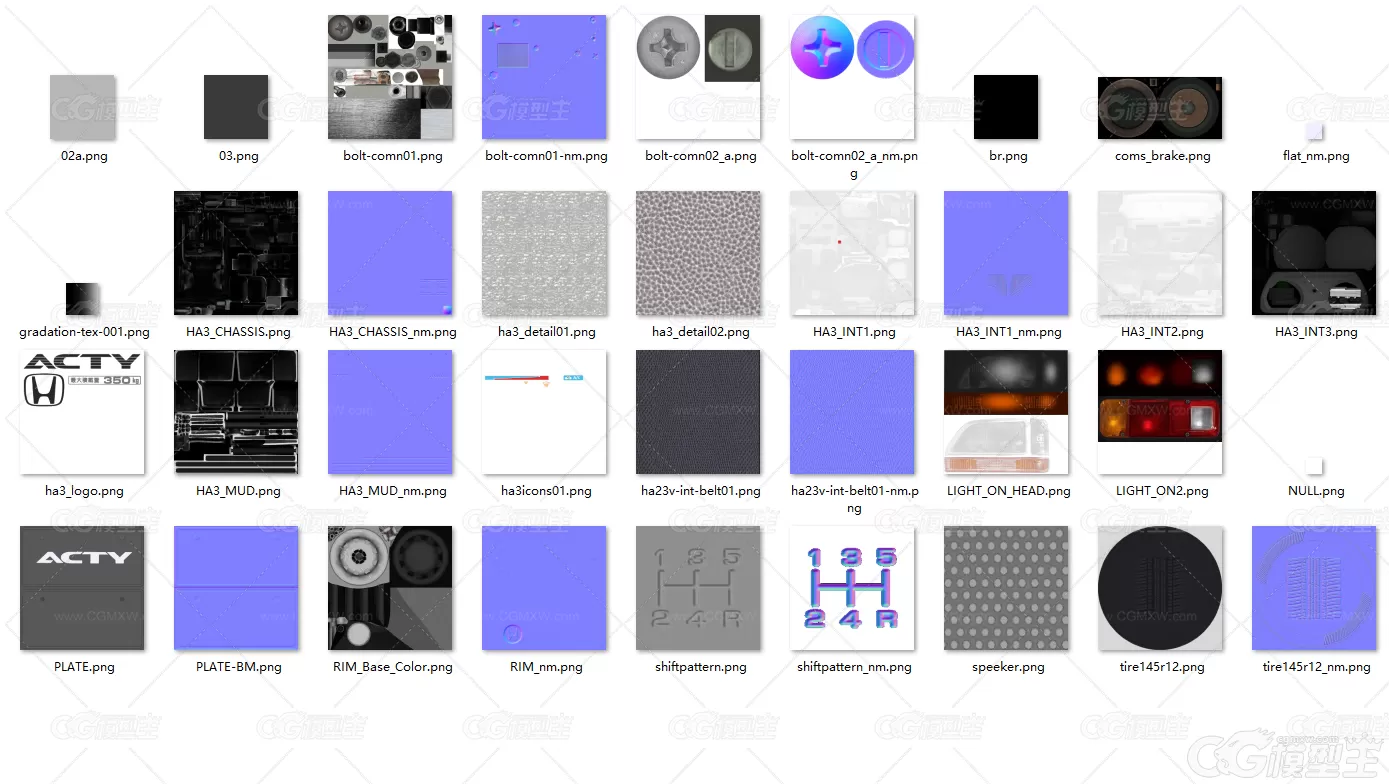
Task: Select the HA3_CHASSIS.png thumbnail
Action: pos(236,253)
